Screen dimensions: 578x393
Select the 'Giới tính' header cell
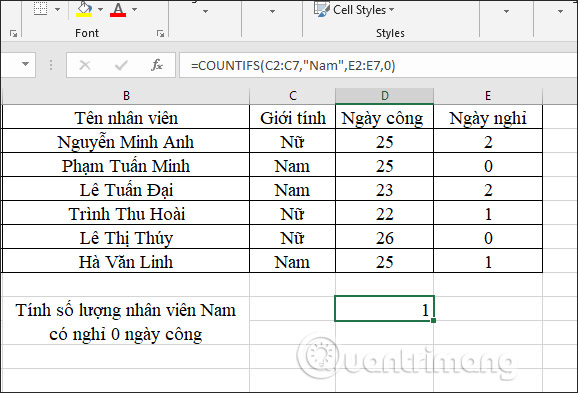point(293,118)
